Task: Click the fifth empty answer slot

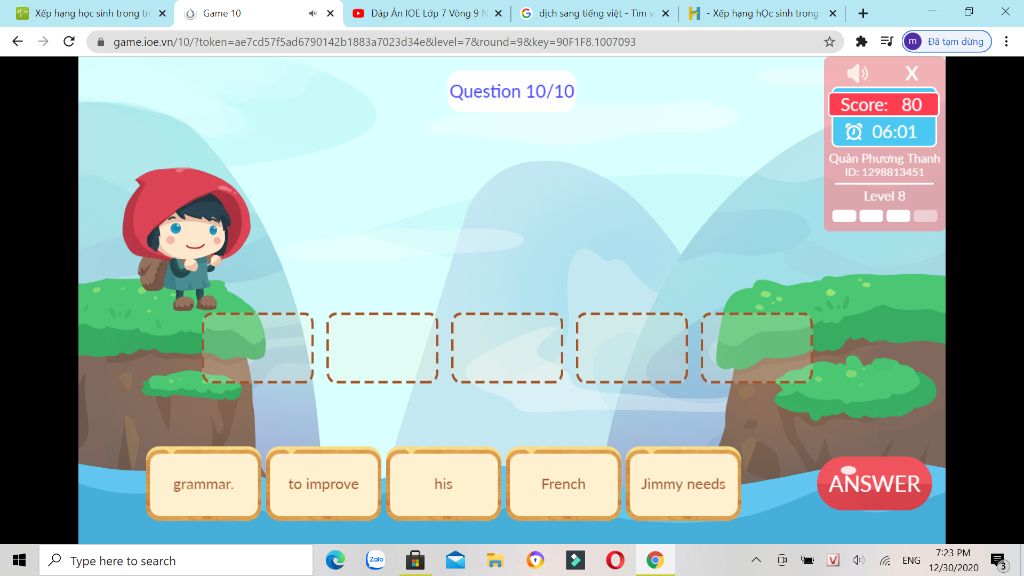Action: [x=757, y=347]
